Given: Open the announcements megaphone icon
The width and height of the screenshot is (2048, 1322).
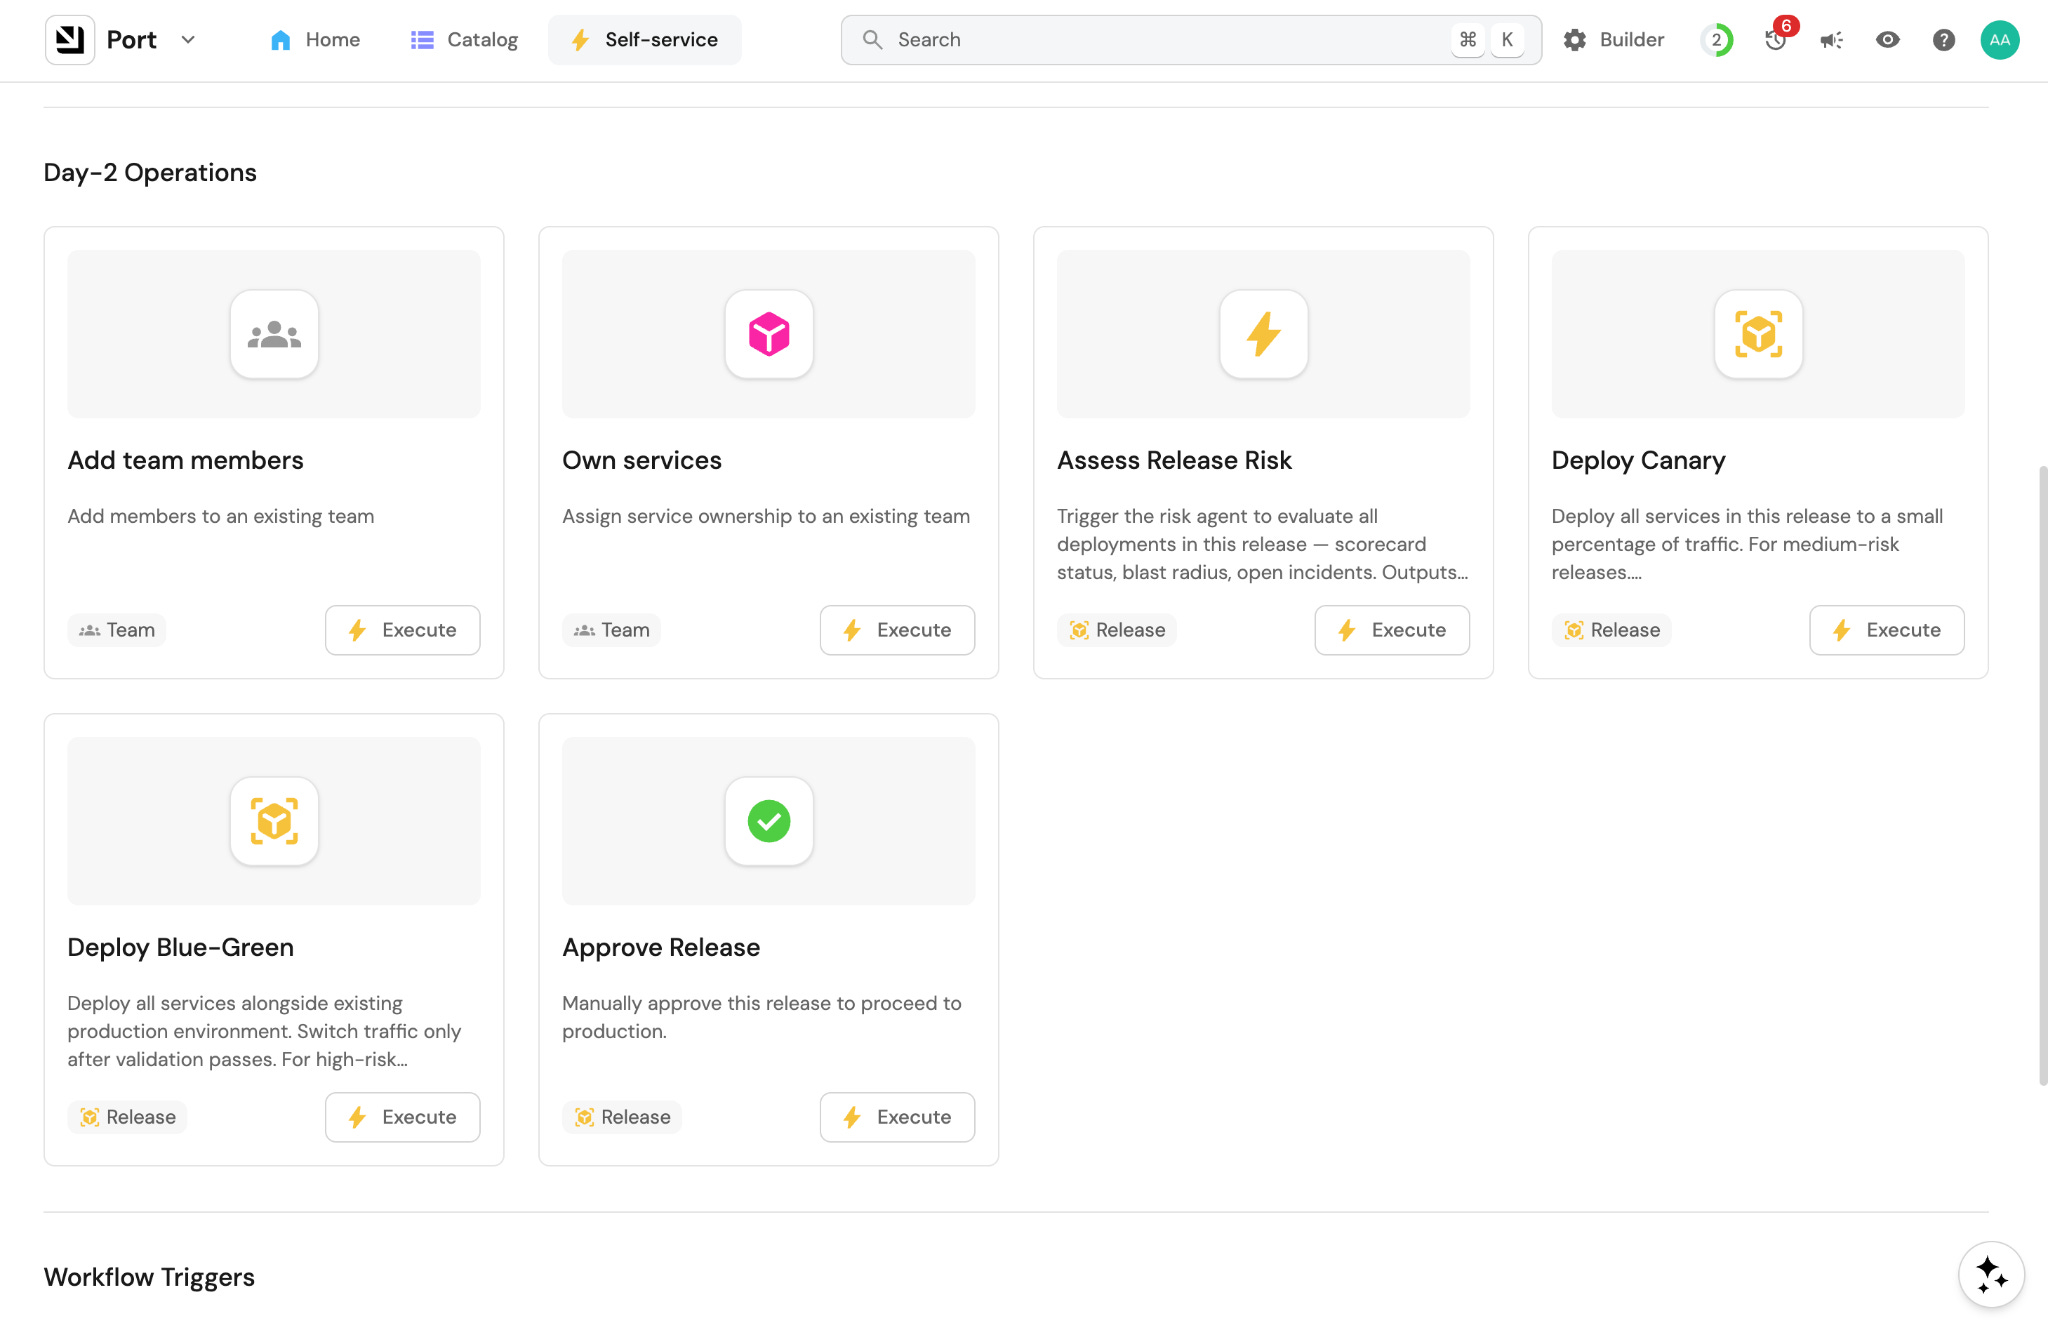Looking at the screenshot, I should (x=1831, y=40).
